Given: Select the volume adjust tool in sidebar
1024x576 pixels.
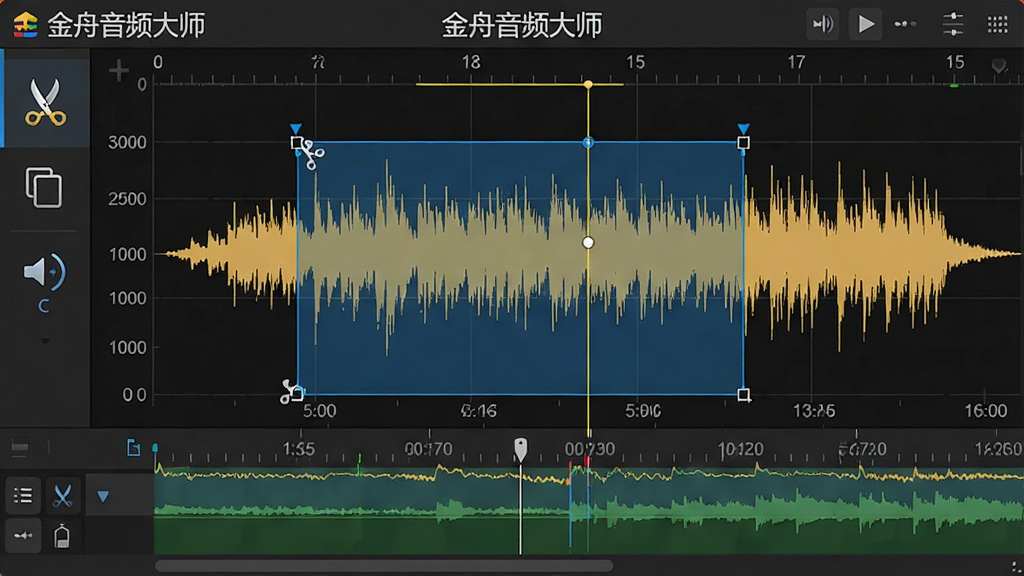Looking at the screenshot, I should click(x=44, y=272).
